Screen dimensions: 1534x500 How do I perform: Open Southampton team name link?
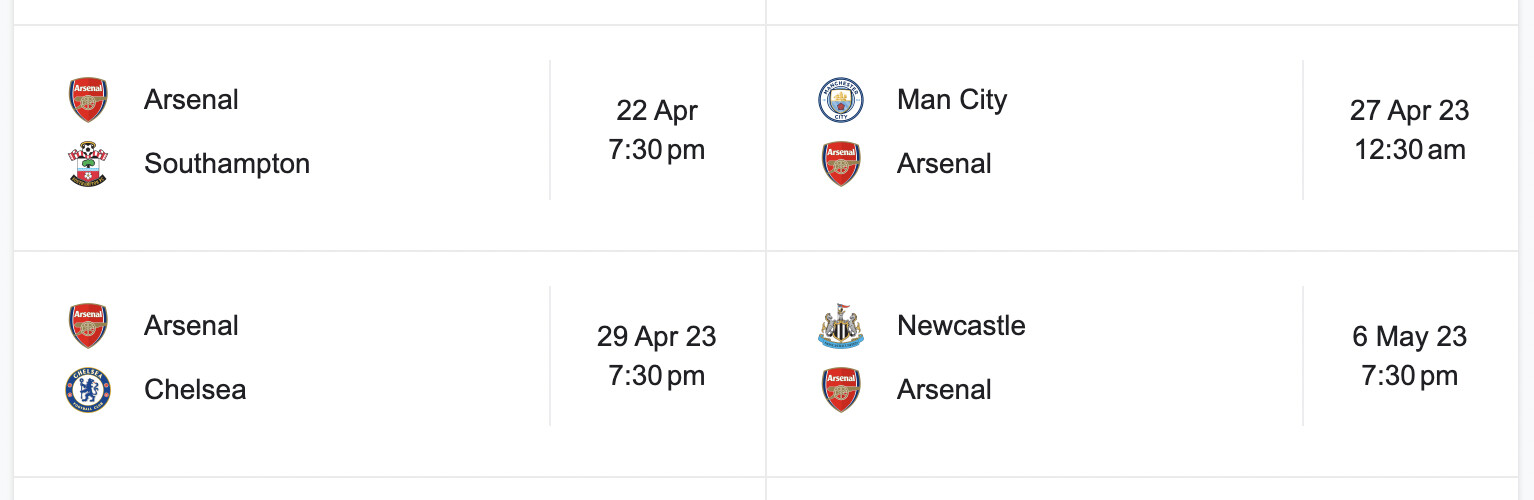pyautogui.click(x=227, y=164)
